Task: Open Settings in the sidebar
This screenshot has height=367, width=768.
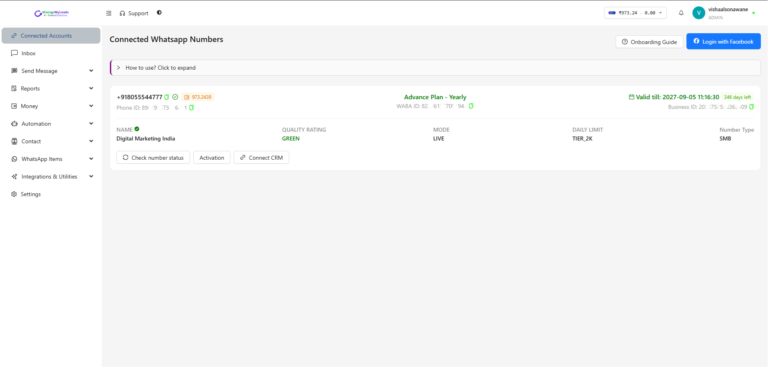Action: [x=51, y=195]
